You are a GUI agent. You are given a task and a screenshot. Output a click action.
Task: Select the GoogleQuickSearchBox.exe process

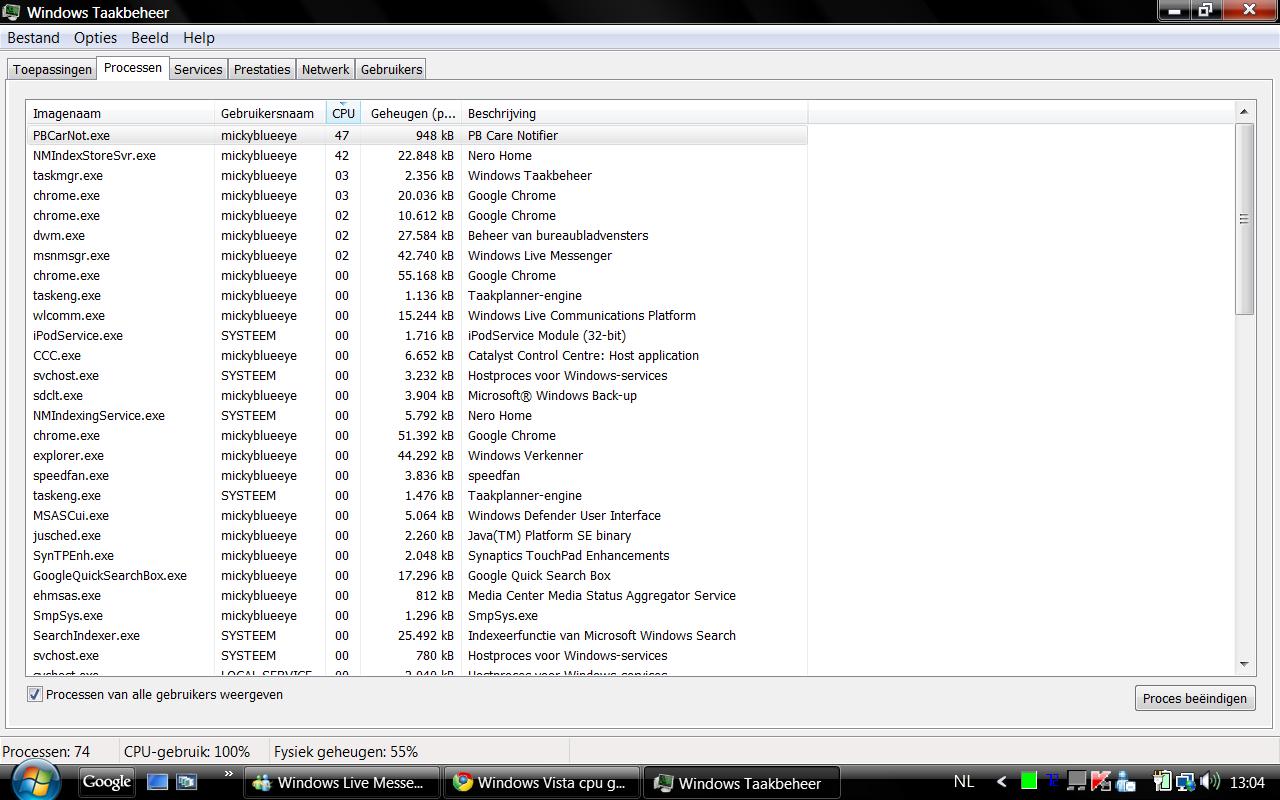coord(417,575)
